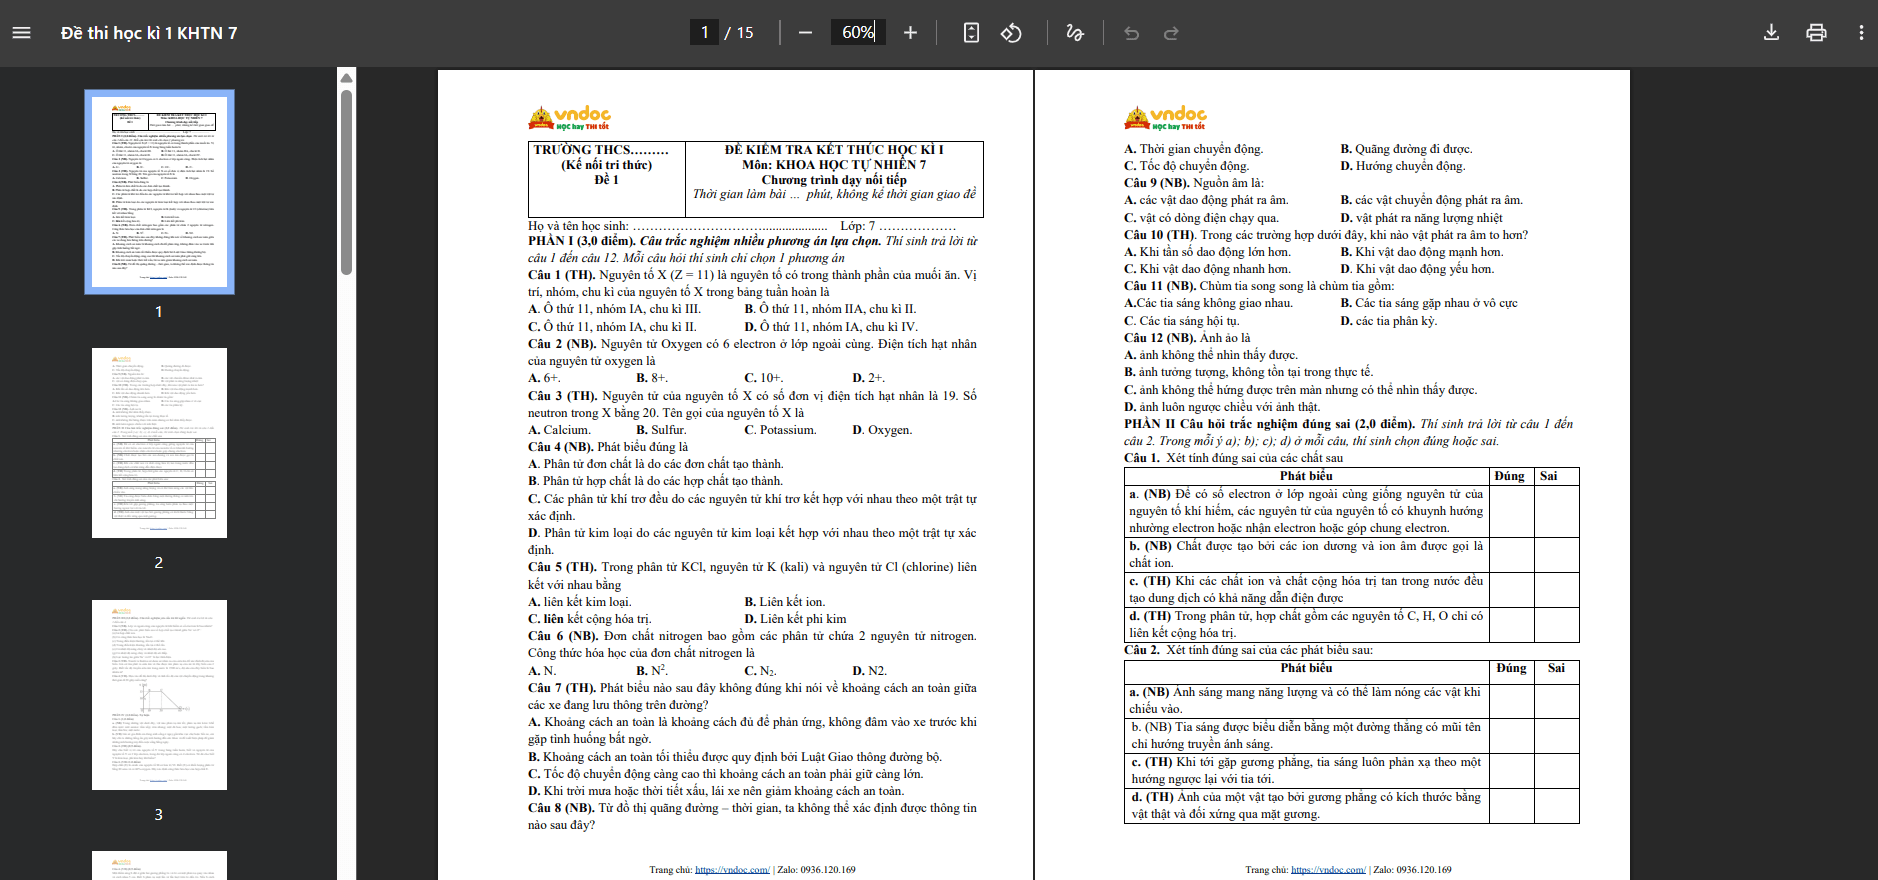Open page 3 thumbnail
This screenshot has height=880, width=1878.
click(x=159, y=695)
